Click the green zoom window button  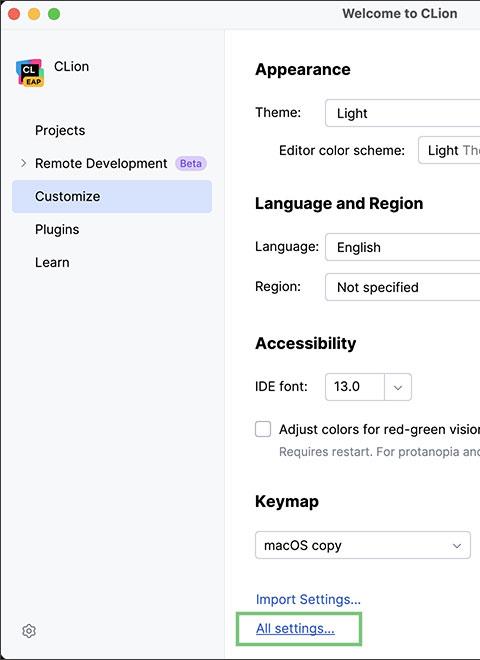click(54, 14)
